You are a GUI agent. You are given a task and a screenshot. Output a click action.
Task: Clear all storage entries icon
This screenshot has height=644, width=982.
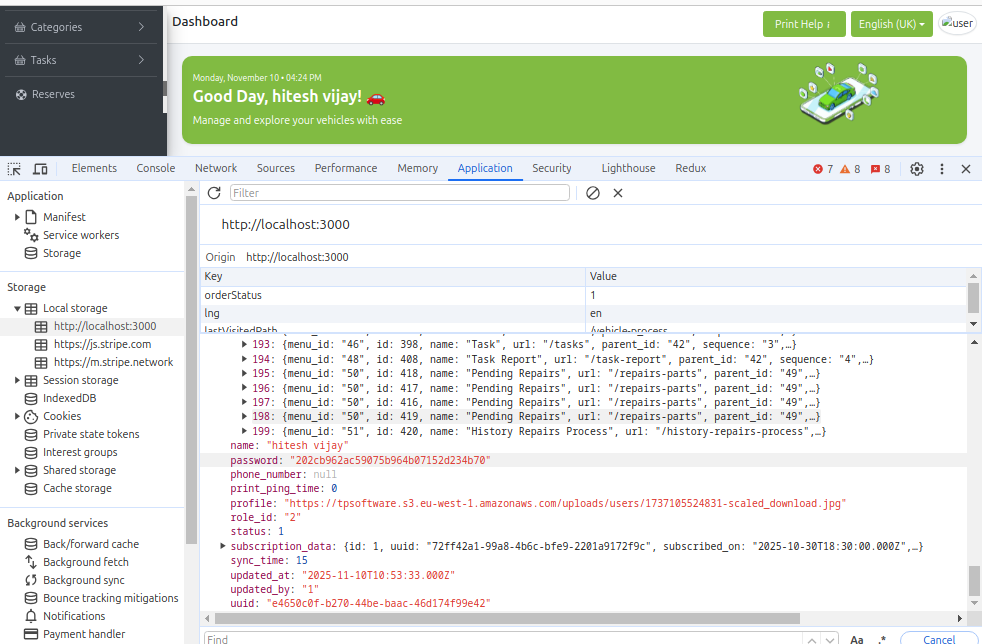[592, 193]
